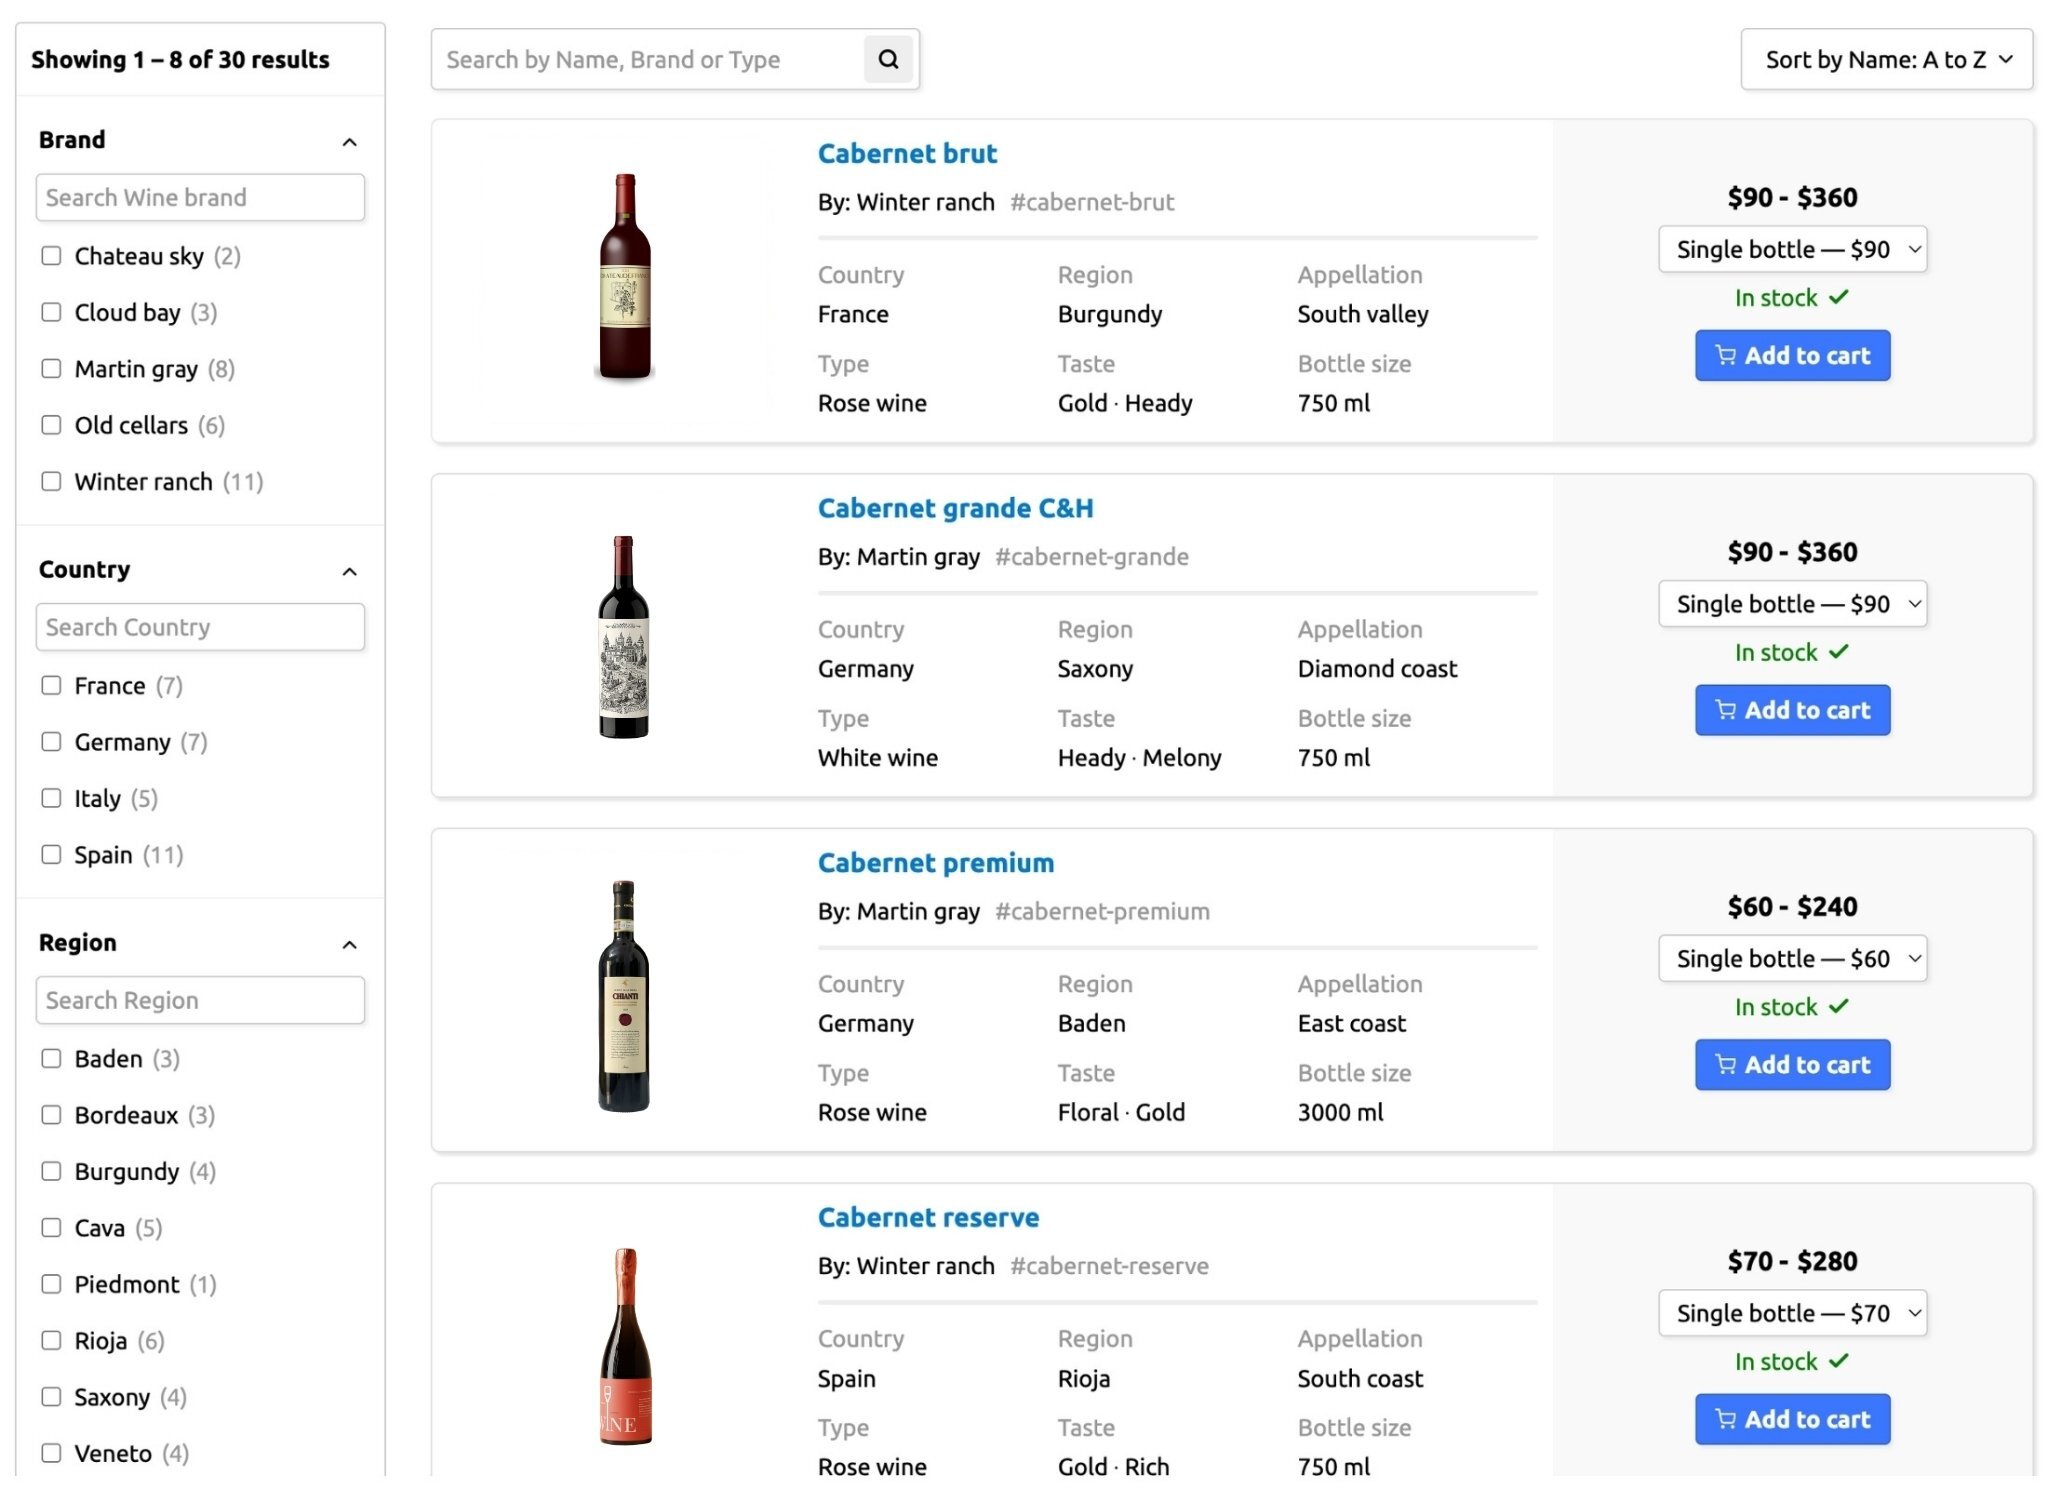Open Cabernet grande bottle quantity dropdown
2048x1489 pixels.
pos(1791,604)
